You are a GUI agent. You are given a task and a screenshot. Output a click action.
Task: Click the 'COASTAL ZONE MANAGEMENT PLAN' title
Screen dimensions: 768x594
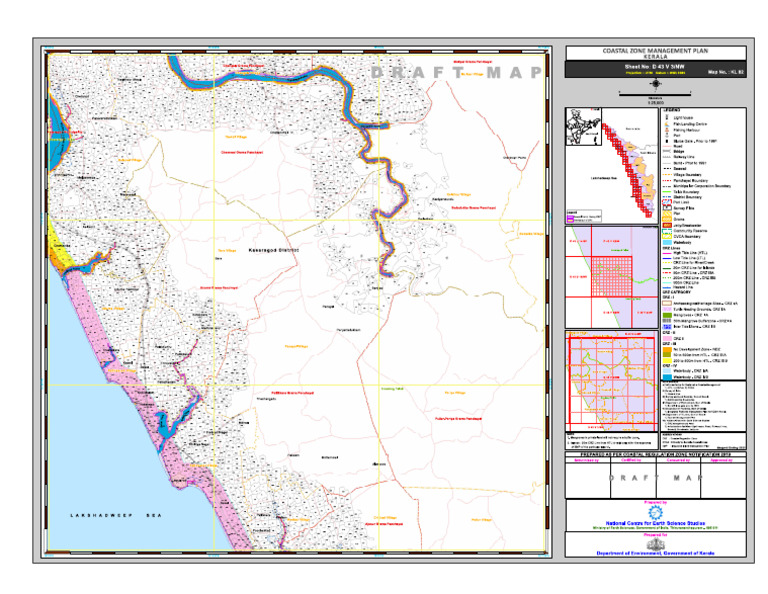click(x=655, y=50)
